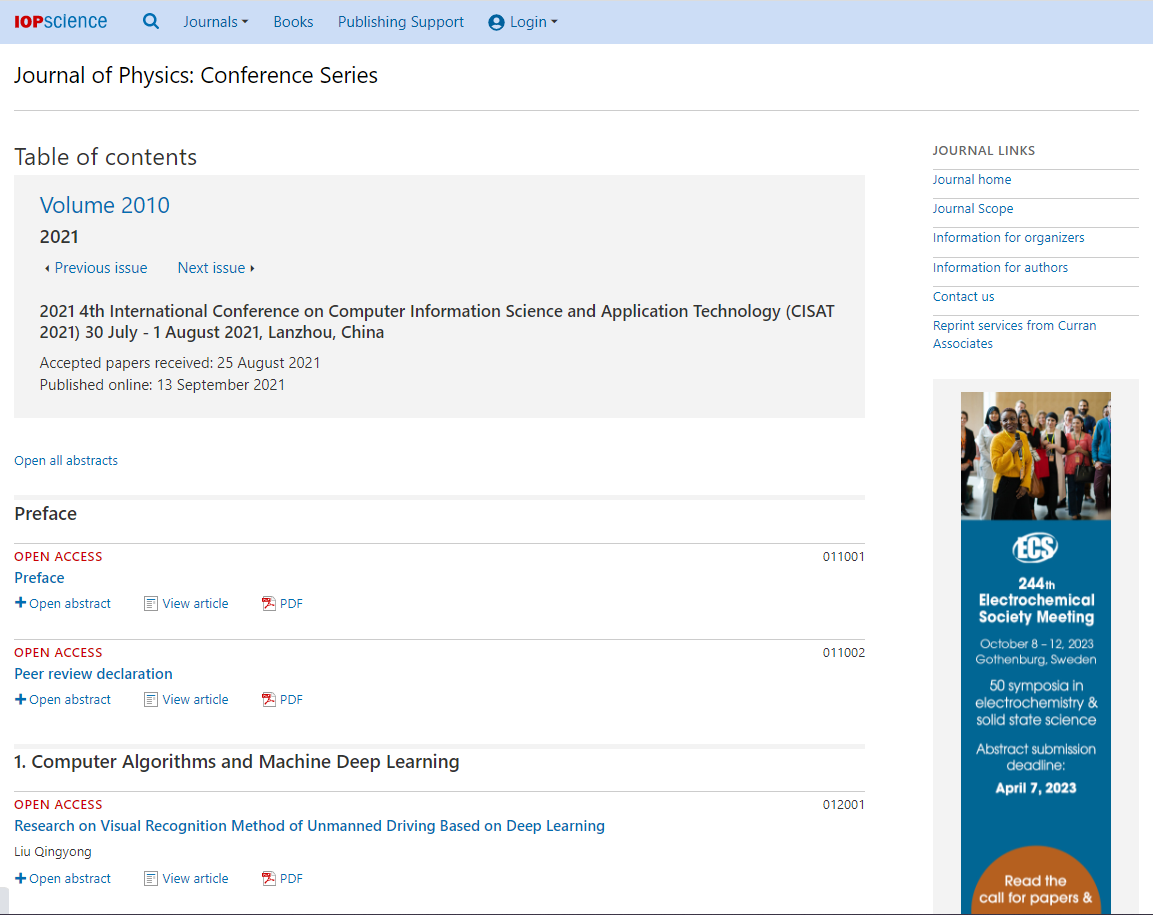Open the Peer review declaration title link

tap(93, 674)
